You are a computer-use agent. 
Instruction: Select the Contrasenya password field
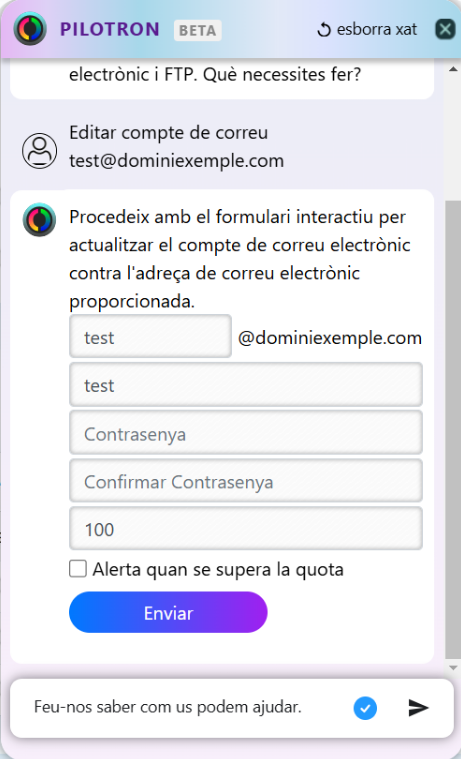tap(246, 433)
